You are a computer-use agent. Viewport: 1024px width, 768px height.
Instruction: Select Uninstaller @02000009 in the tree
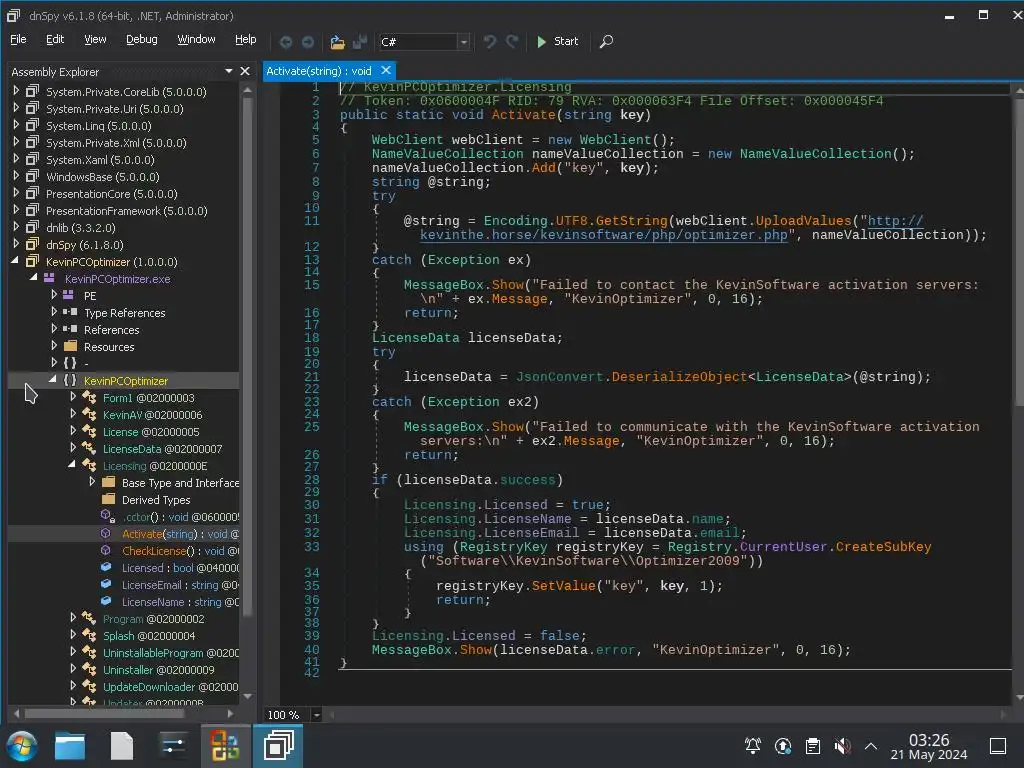click(x=159, y=669)
